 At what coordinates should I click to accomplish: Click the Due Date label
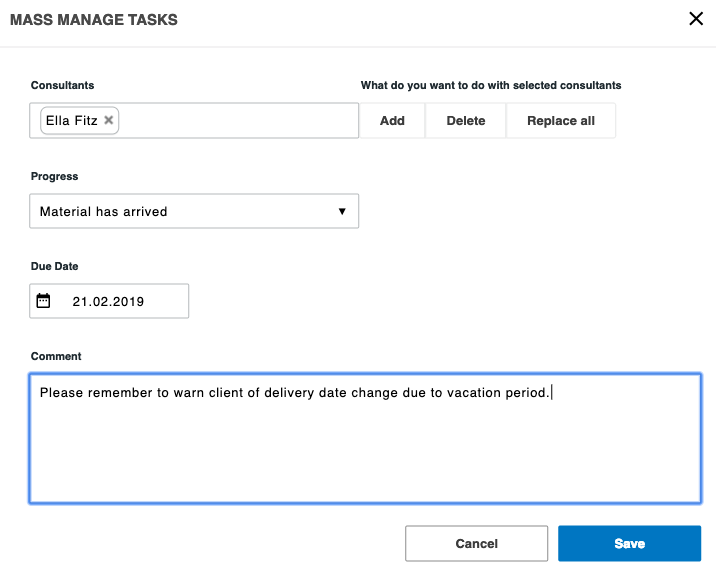54,266
